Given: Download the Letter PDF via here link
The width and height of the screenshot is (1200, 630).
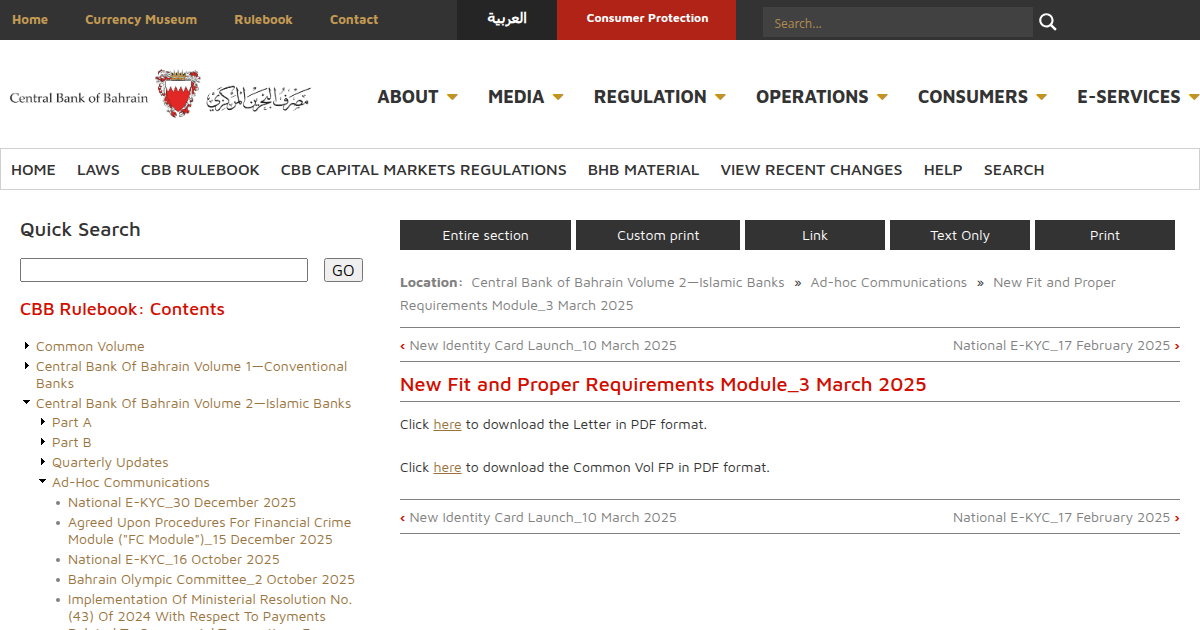Looking at the screenshot, I should tap(447, 424).
